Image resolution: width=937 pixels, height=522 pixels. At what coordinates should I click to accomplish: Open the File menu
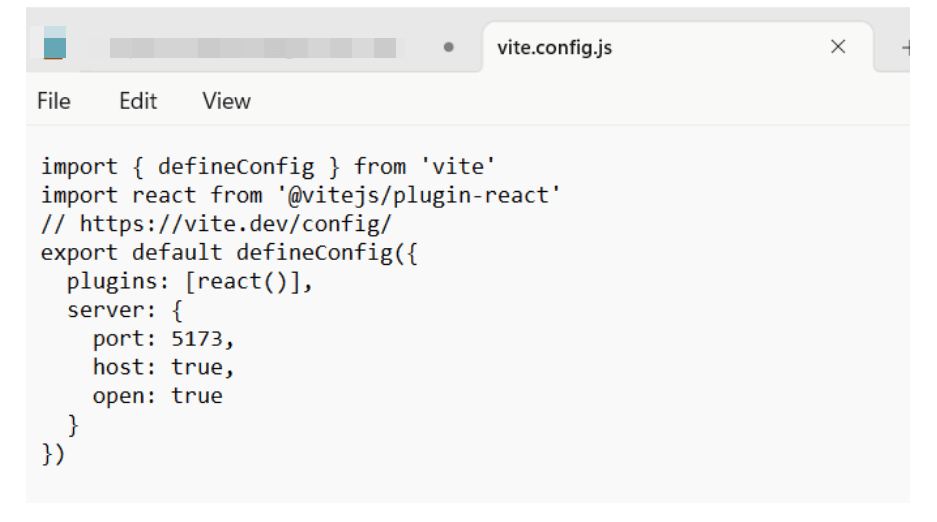coord(54,101)
